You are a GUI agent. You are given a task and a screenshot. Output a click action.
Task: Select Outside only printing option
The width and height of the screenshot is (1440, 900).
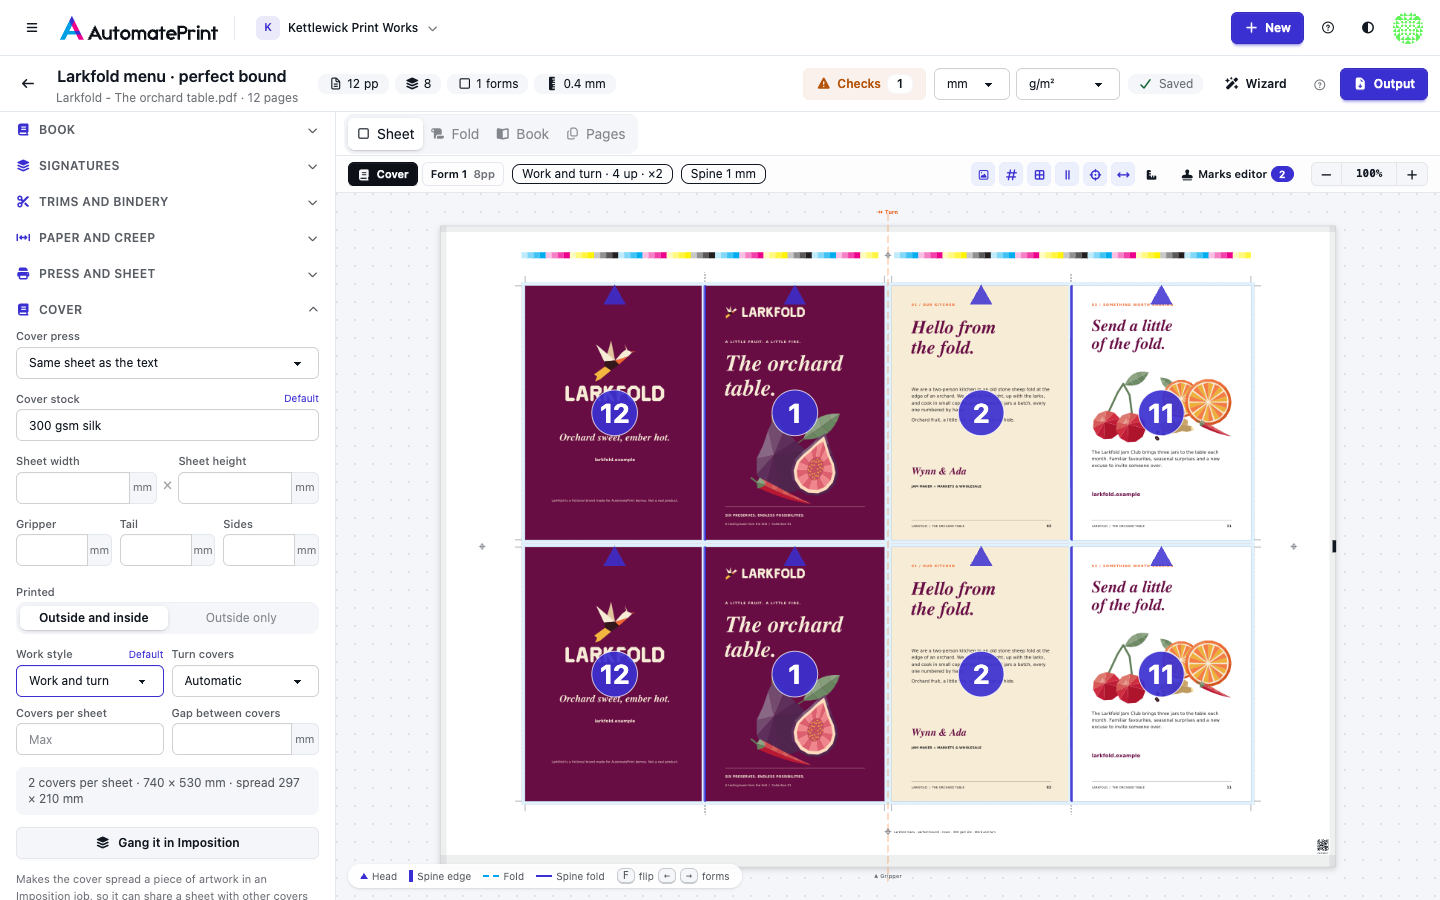241,618
